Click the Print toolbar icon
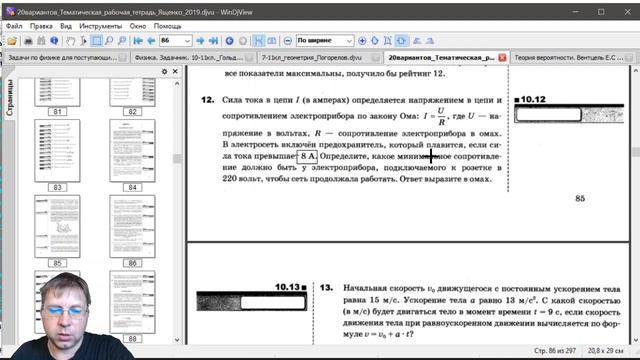The height and width of the screenshot is (360, 640). pos(28,41)
